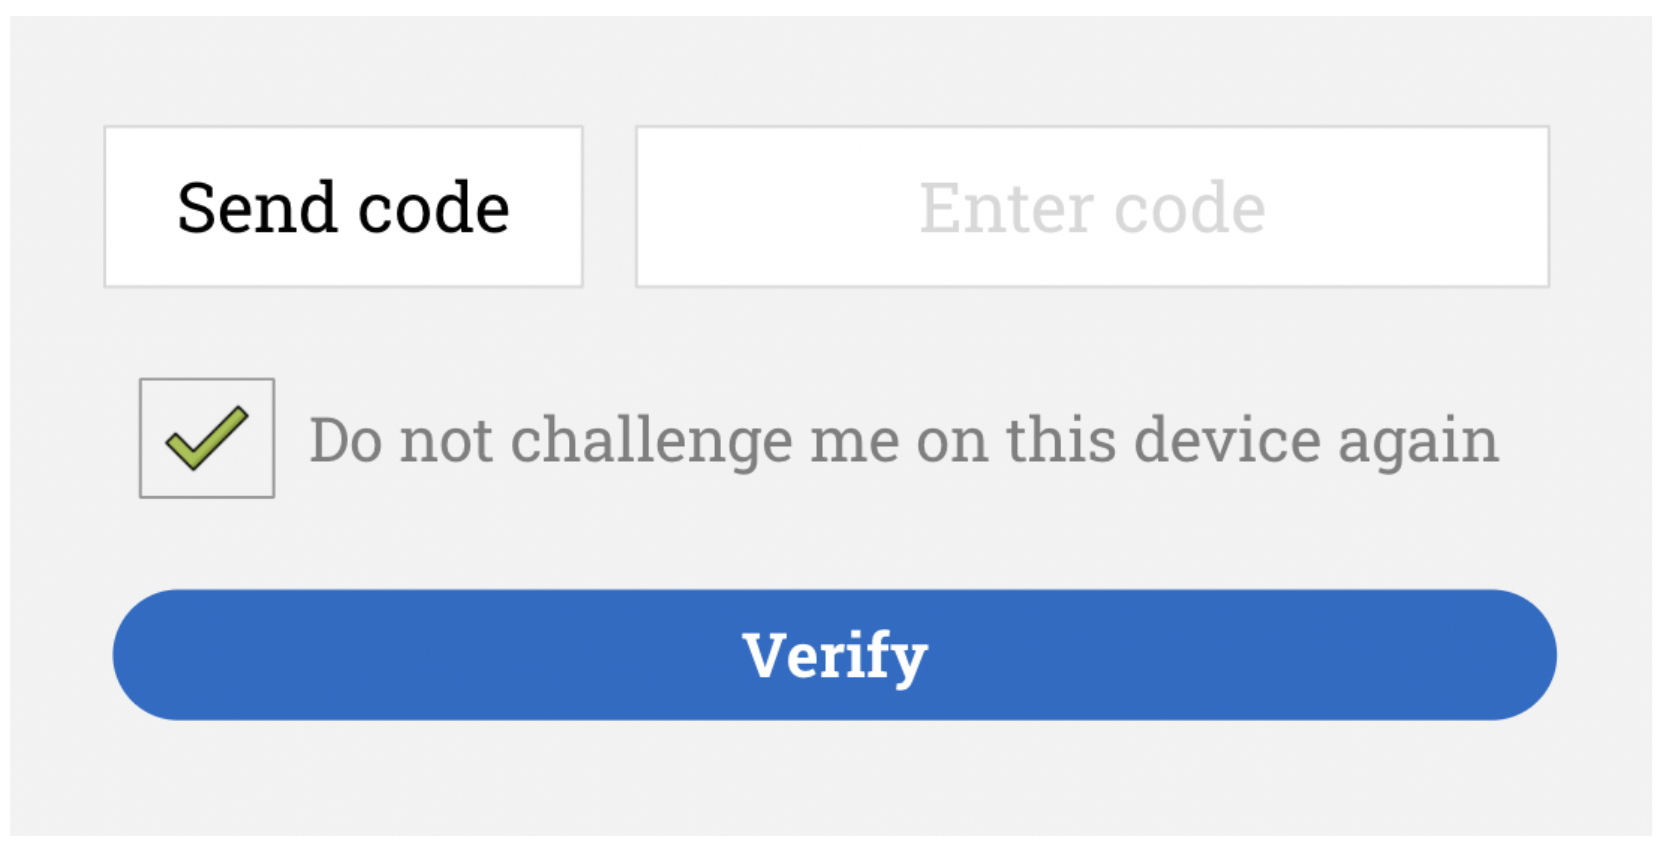Place cursor in the code entry box

coord(1092,207)
